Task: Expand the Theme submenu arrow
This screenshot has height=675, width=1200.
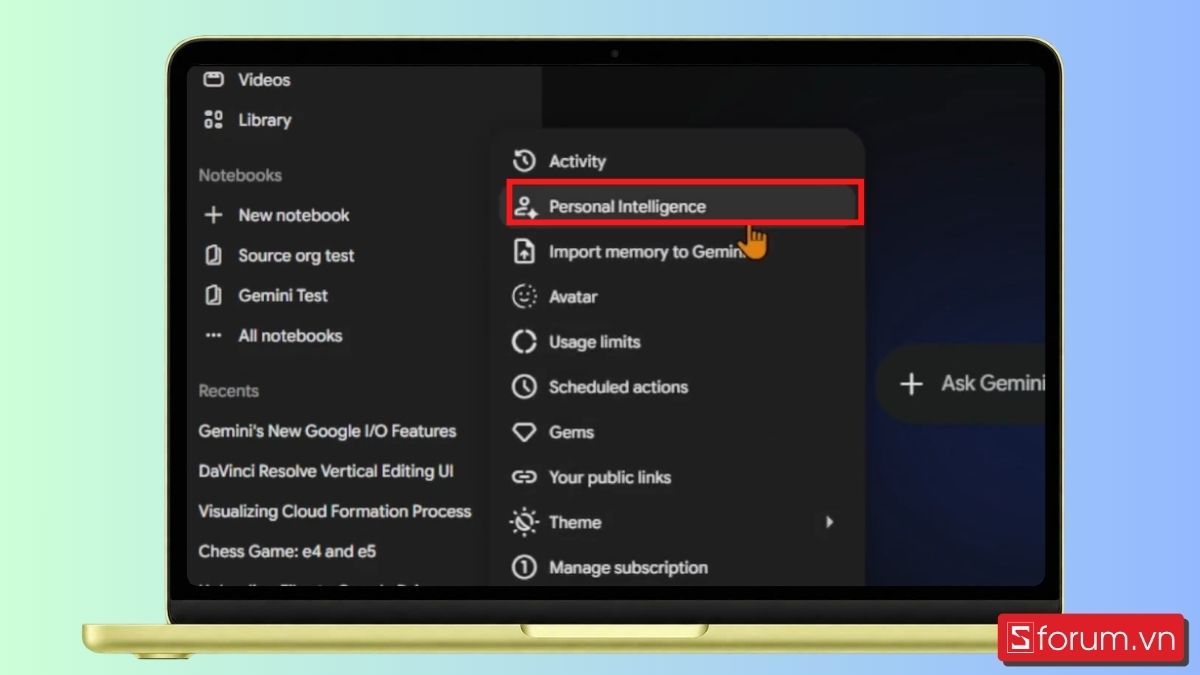Action: (828, 522)
